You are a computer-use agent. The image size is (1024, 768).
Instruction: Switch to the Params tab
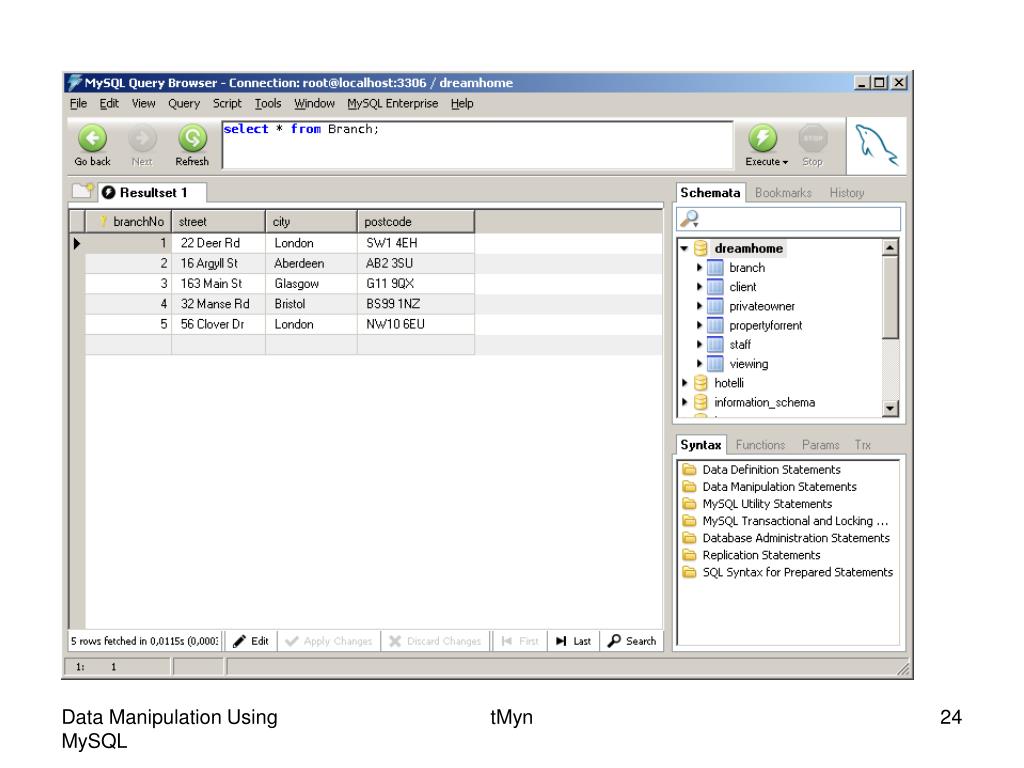(x=820, y=445)
